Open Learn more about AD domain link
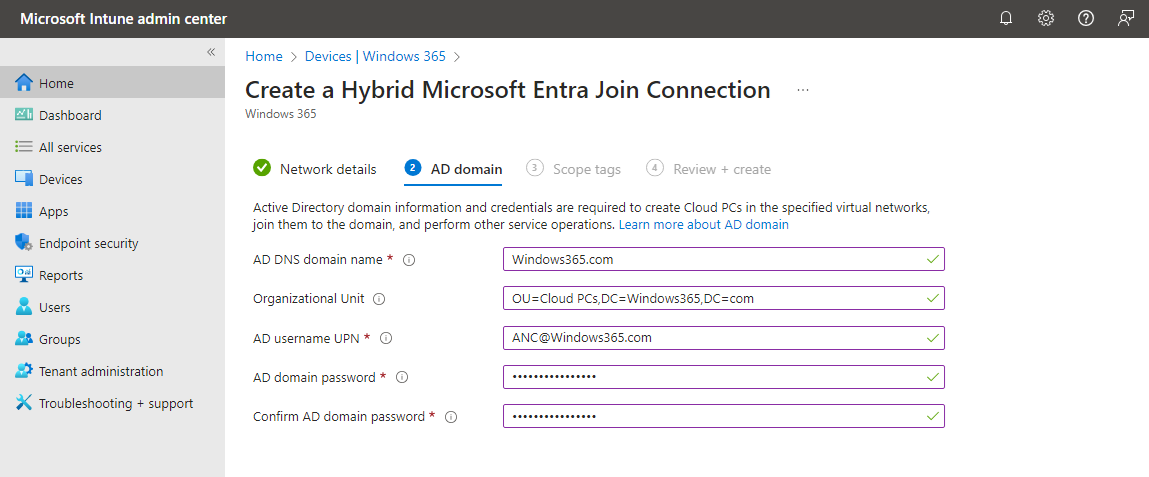The width and height of the screenshot is (1149, 477). 703,225
